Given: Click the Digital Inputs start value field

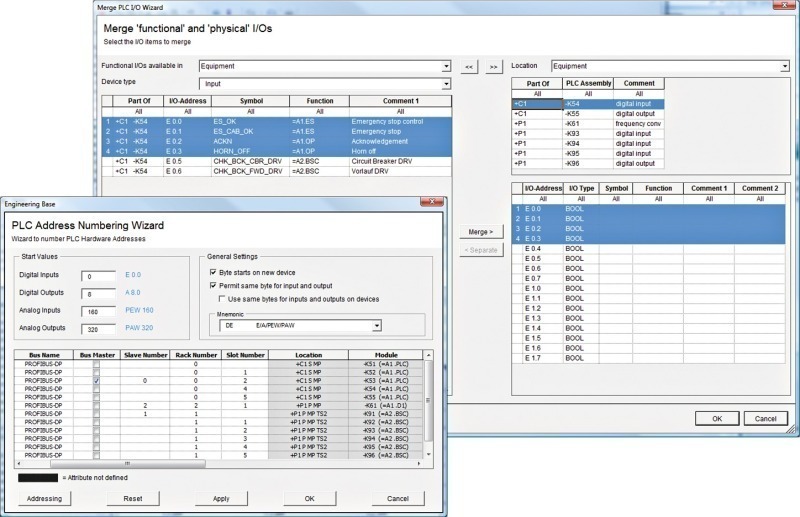Looking at the screenshot, I should click(101, 276).
